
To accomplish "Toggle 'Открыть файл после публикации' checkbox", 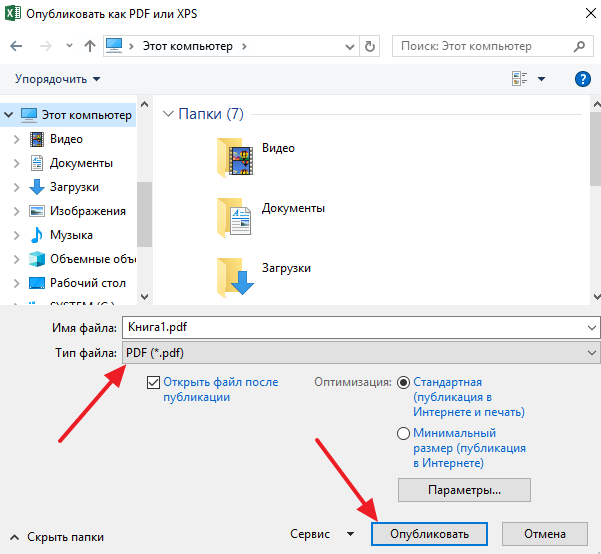I will (x=153, y=382).
